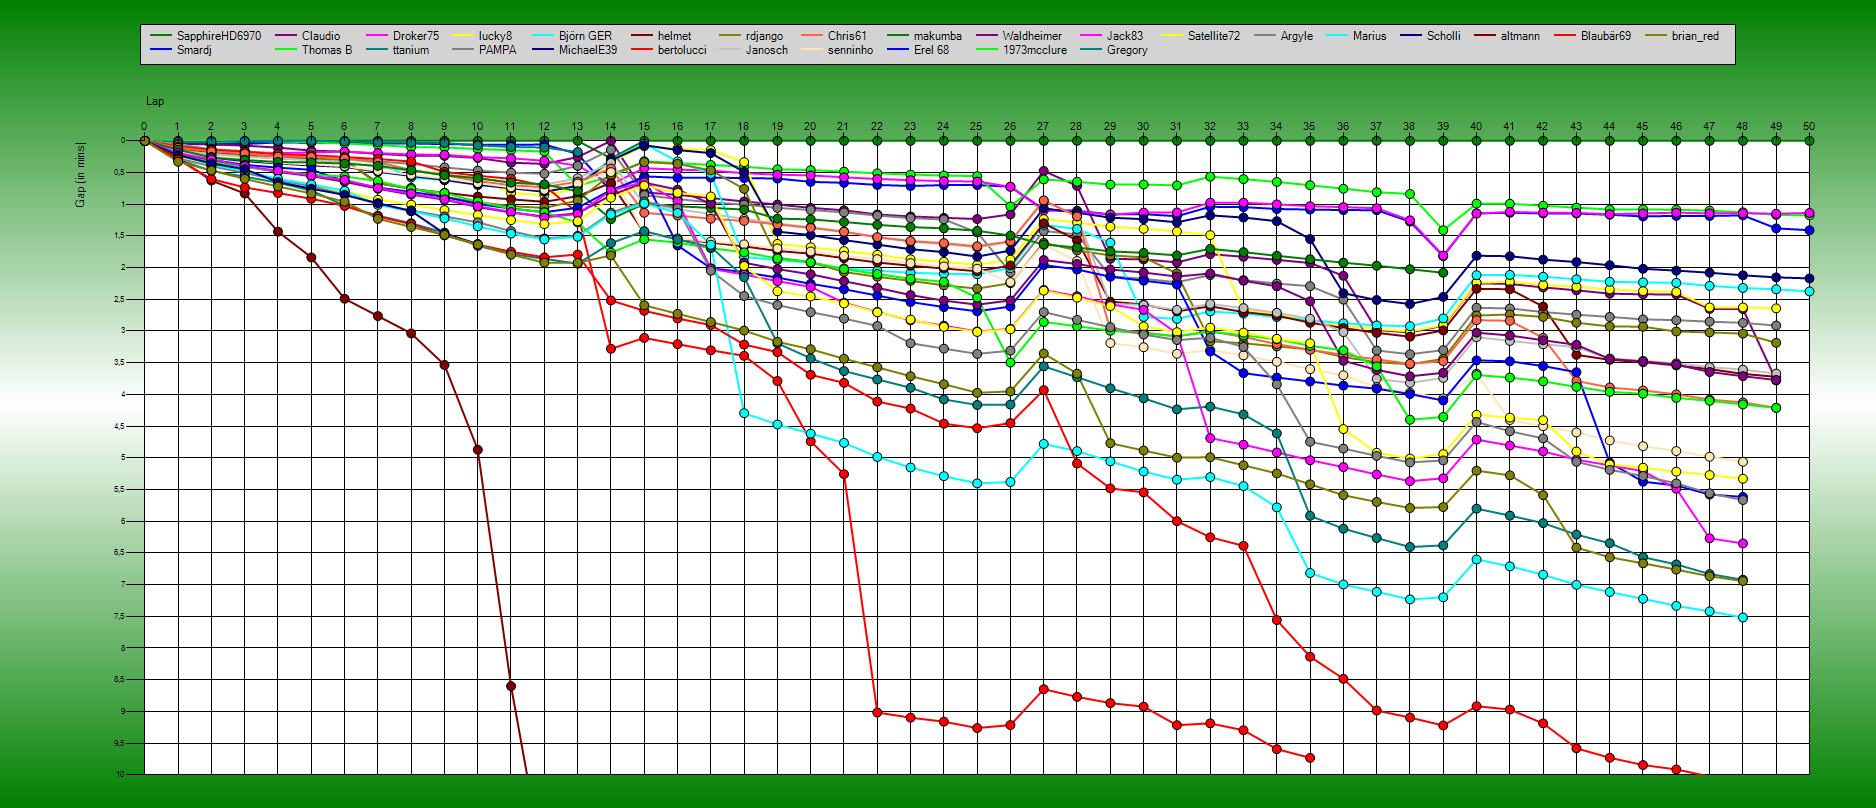Screen dimensions: 1876x808
Task: Click the red line sample beside bertolucci
Action: [642, 50]
